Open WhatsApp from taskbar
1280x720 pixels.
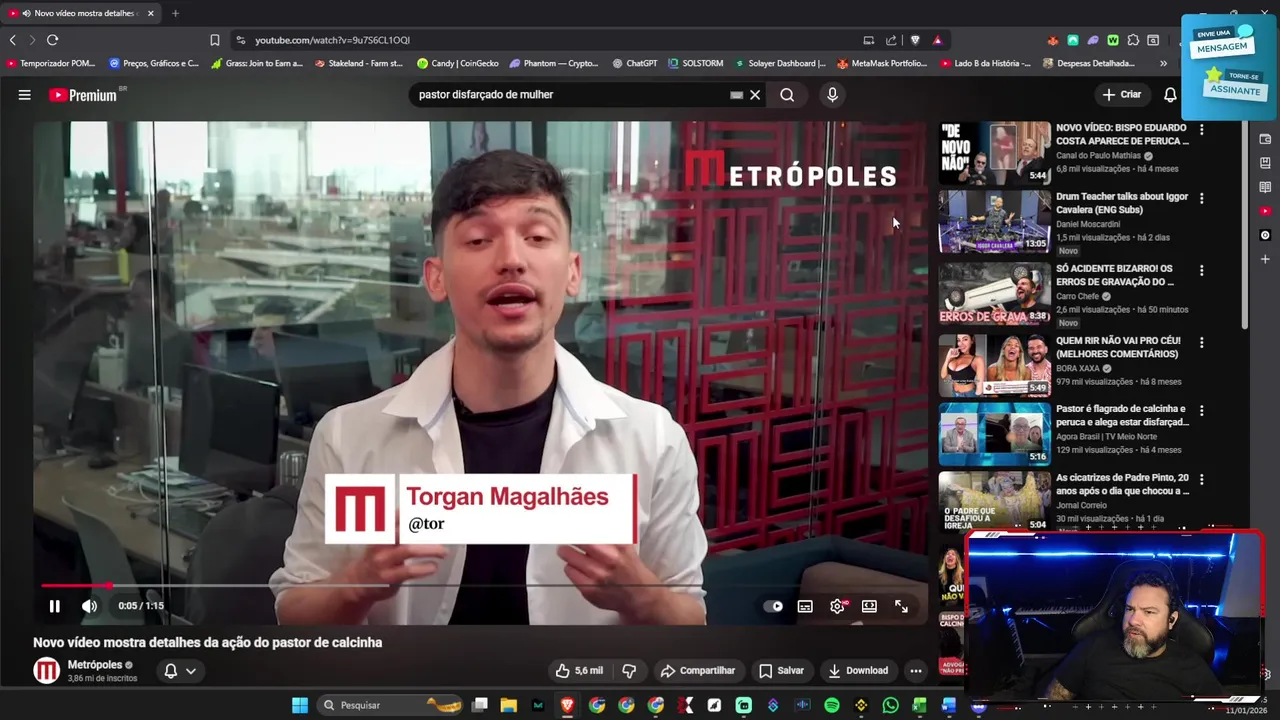coord(891,705)
